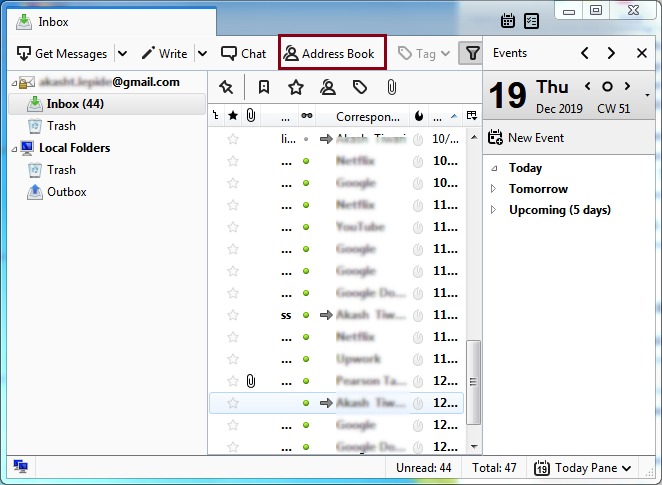Sort by thread column header icon
This screenshot has height=485, width=662.
[x=216, y=116]
